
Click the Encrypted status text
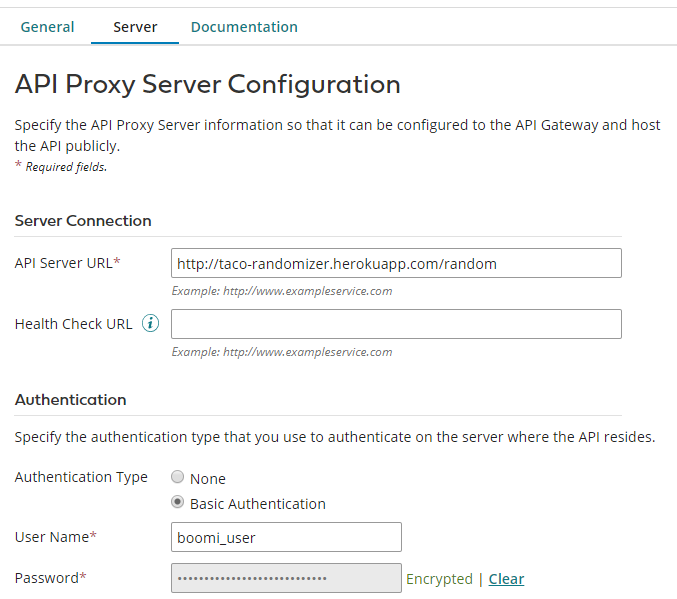[439, 579]
